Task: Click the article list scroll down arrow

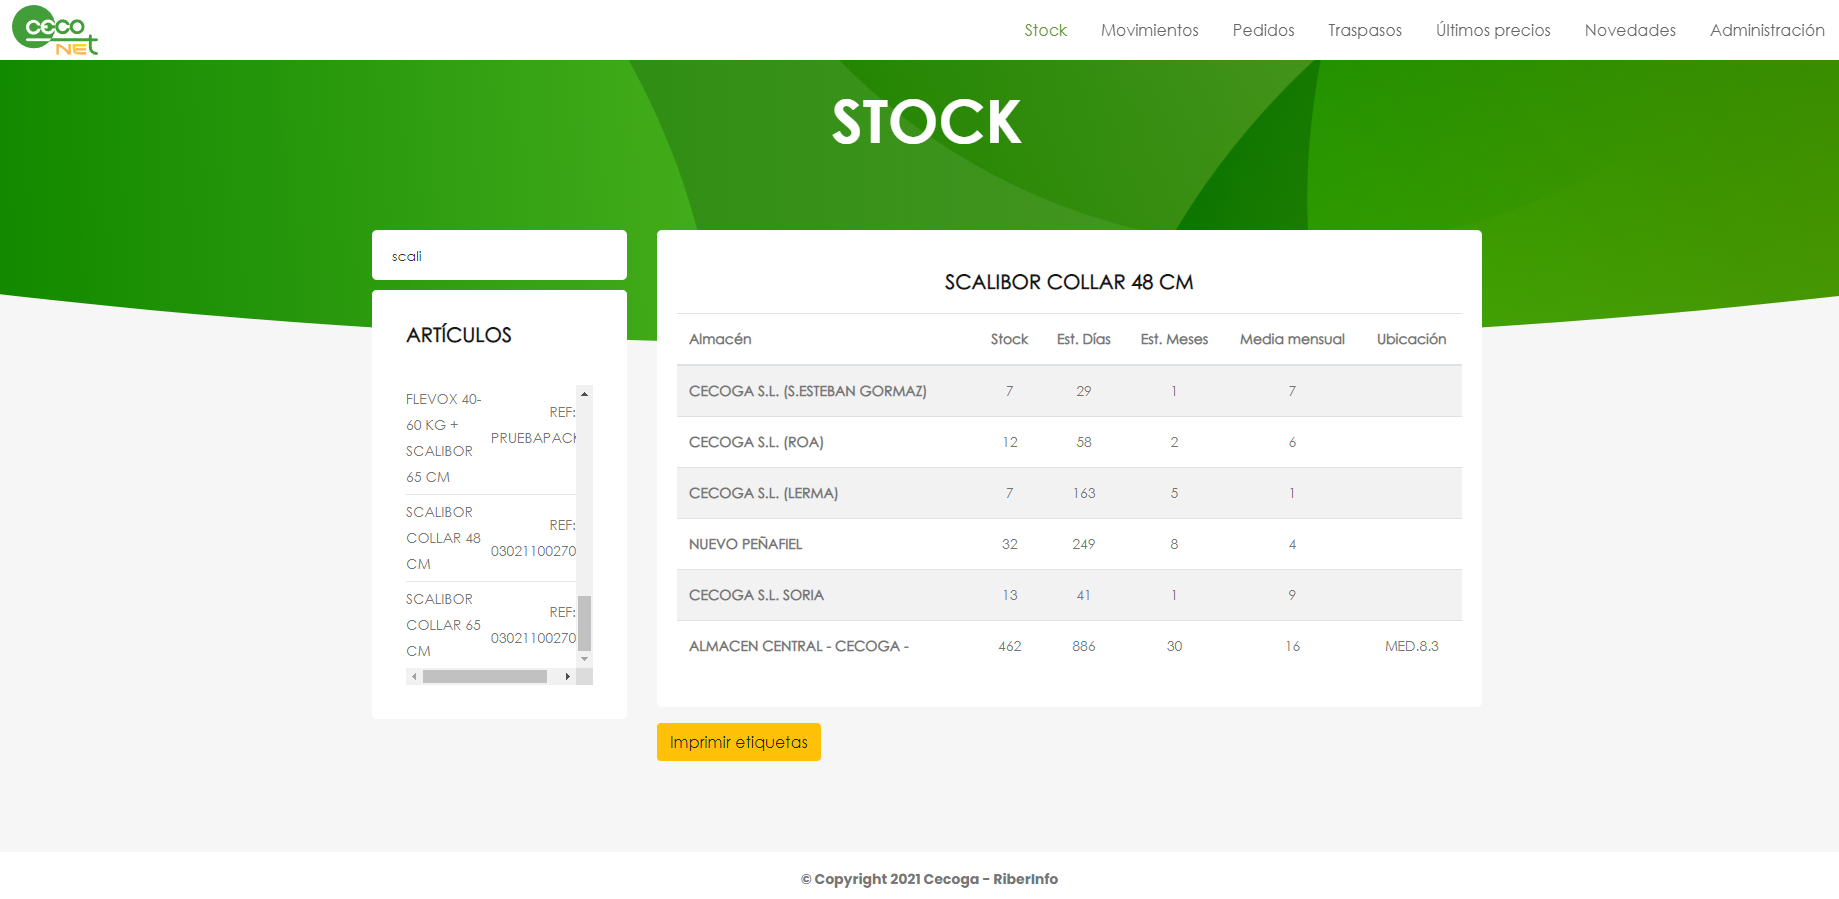Action: tap(585, 659)
